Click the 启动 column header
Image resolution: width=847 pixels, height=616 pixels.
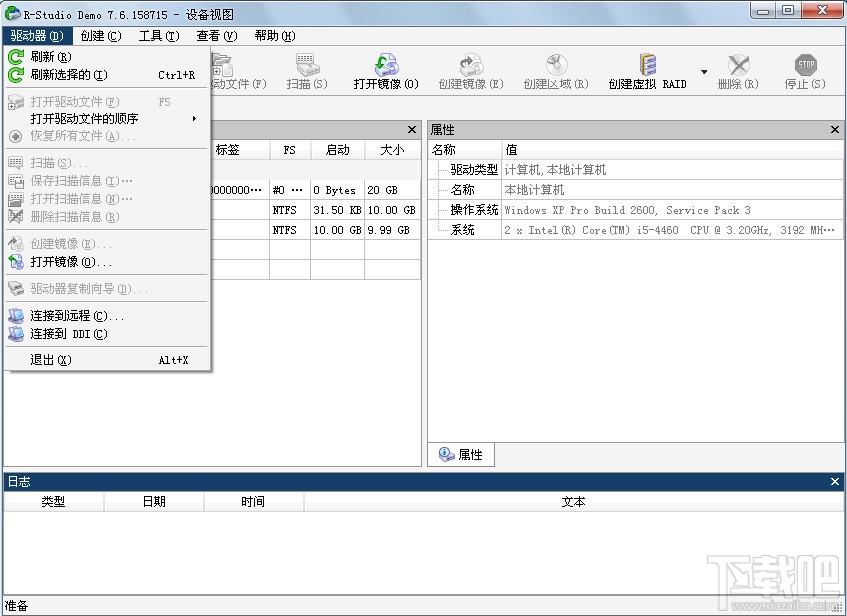click(338, 150)
